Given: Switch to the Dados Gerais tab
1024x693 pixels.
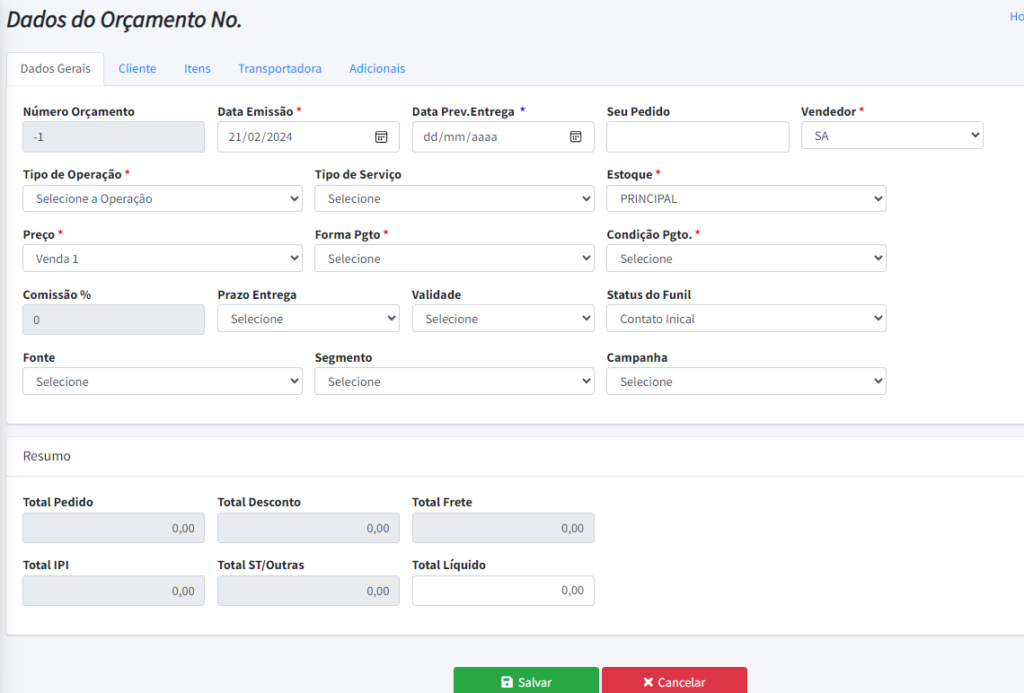Looking at the screenshot, I should pos(56,69).
